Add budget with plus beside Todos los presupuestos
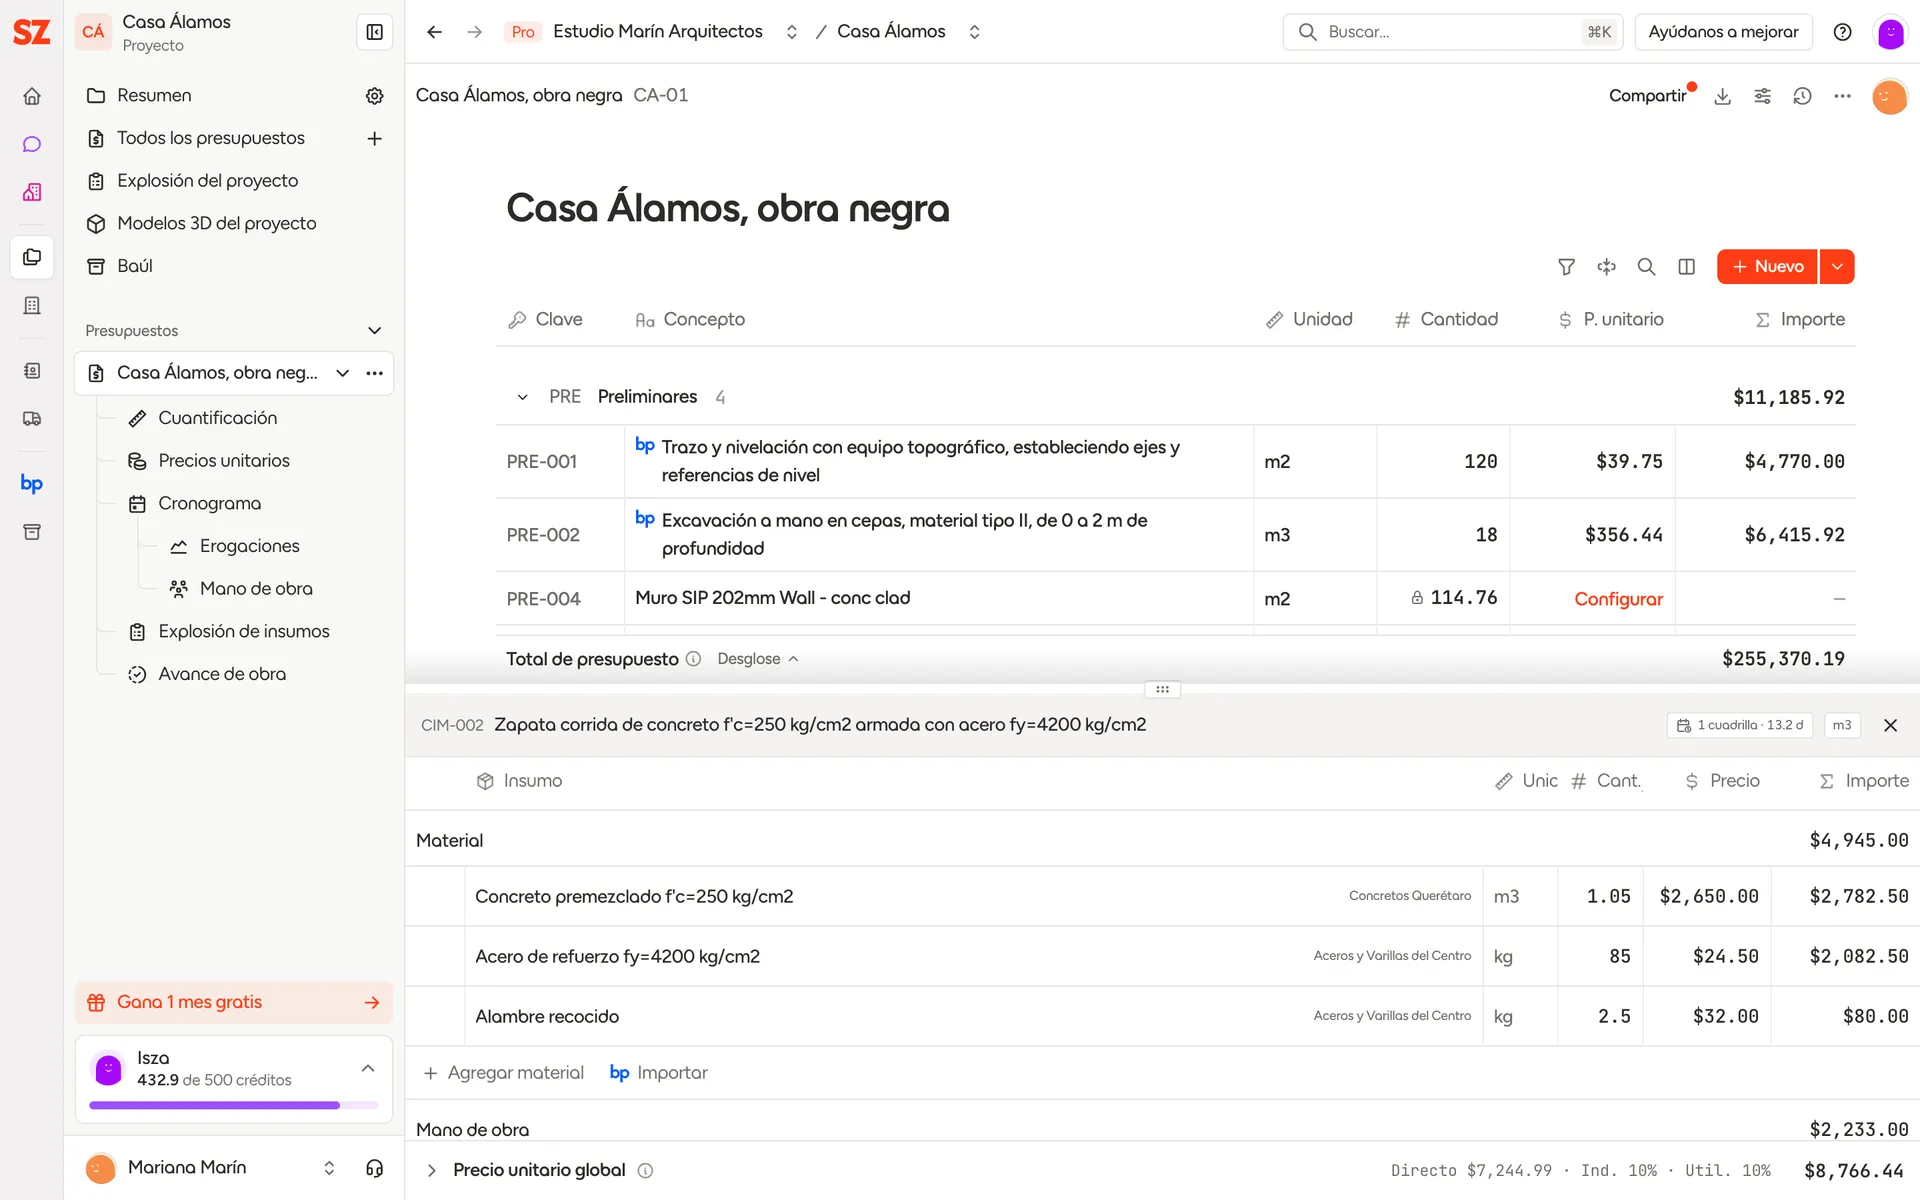This screenshot has width=1920, height=1200. [x=375, y=139]
